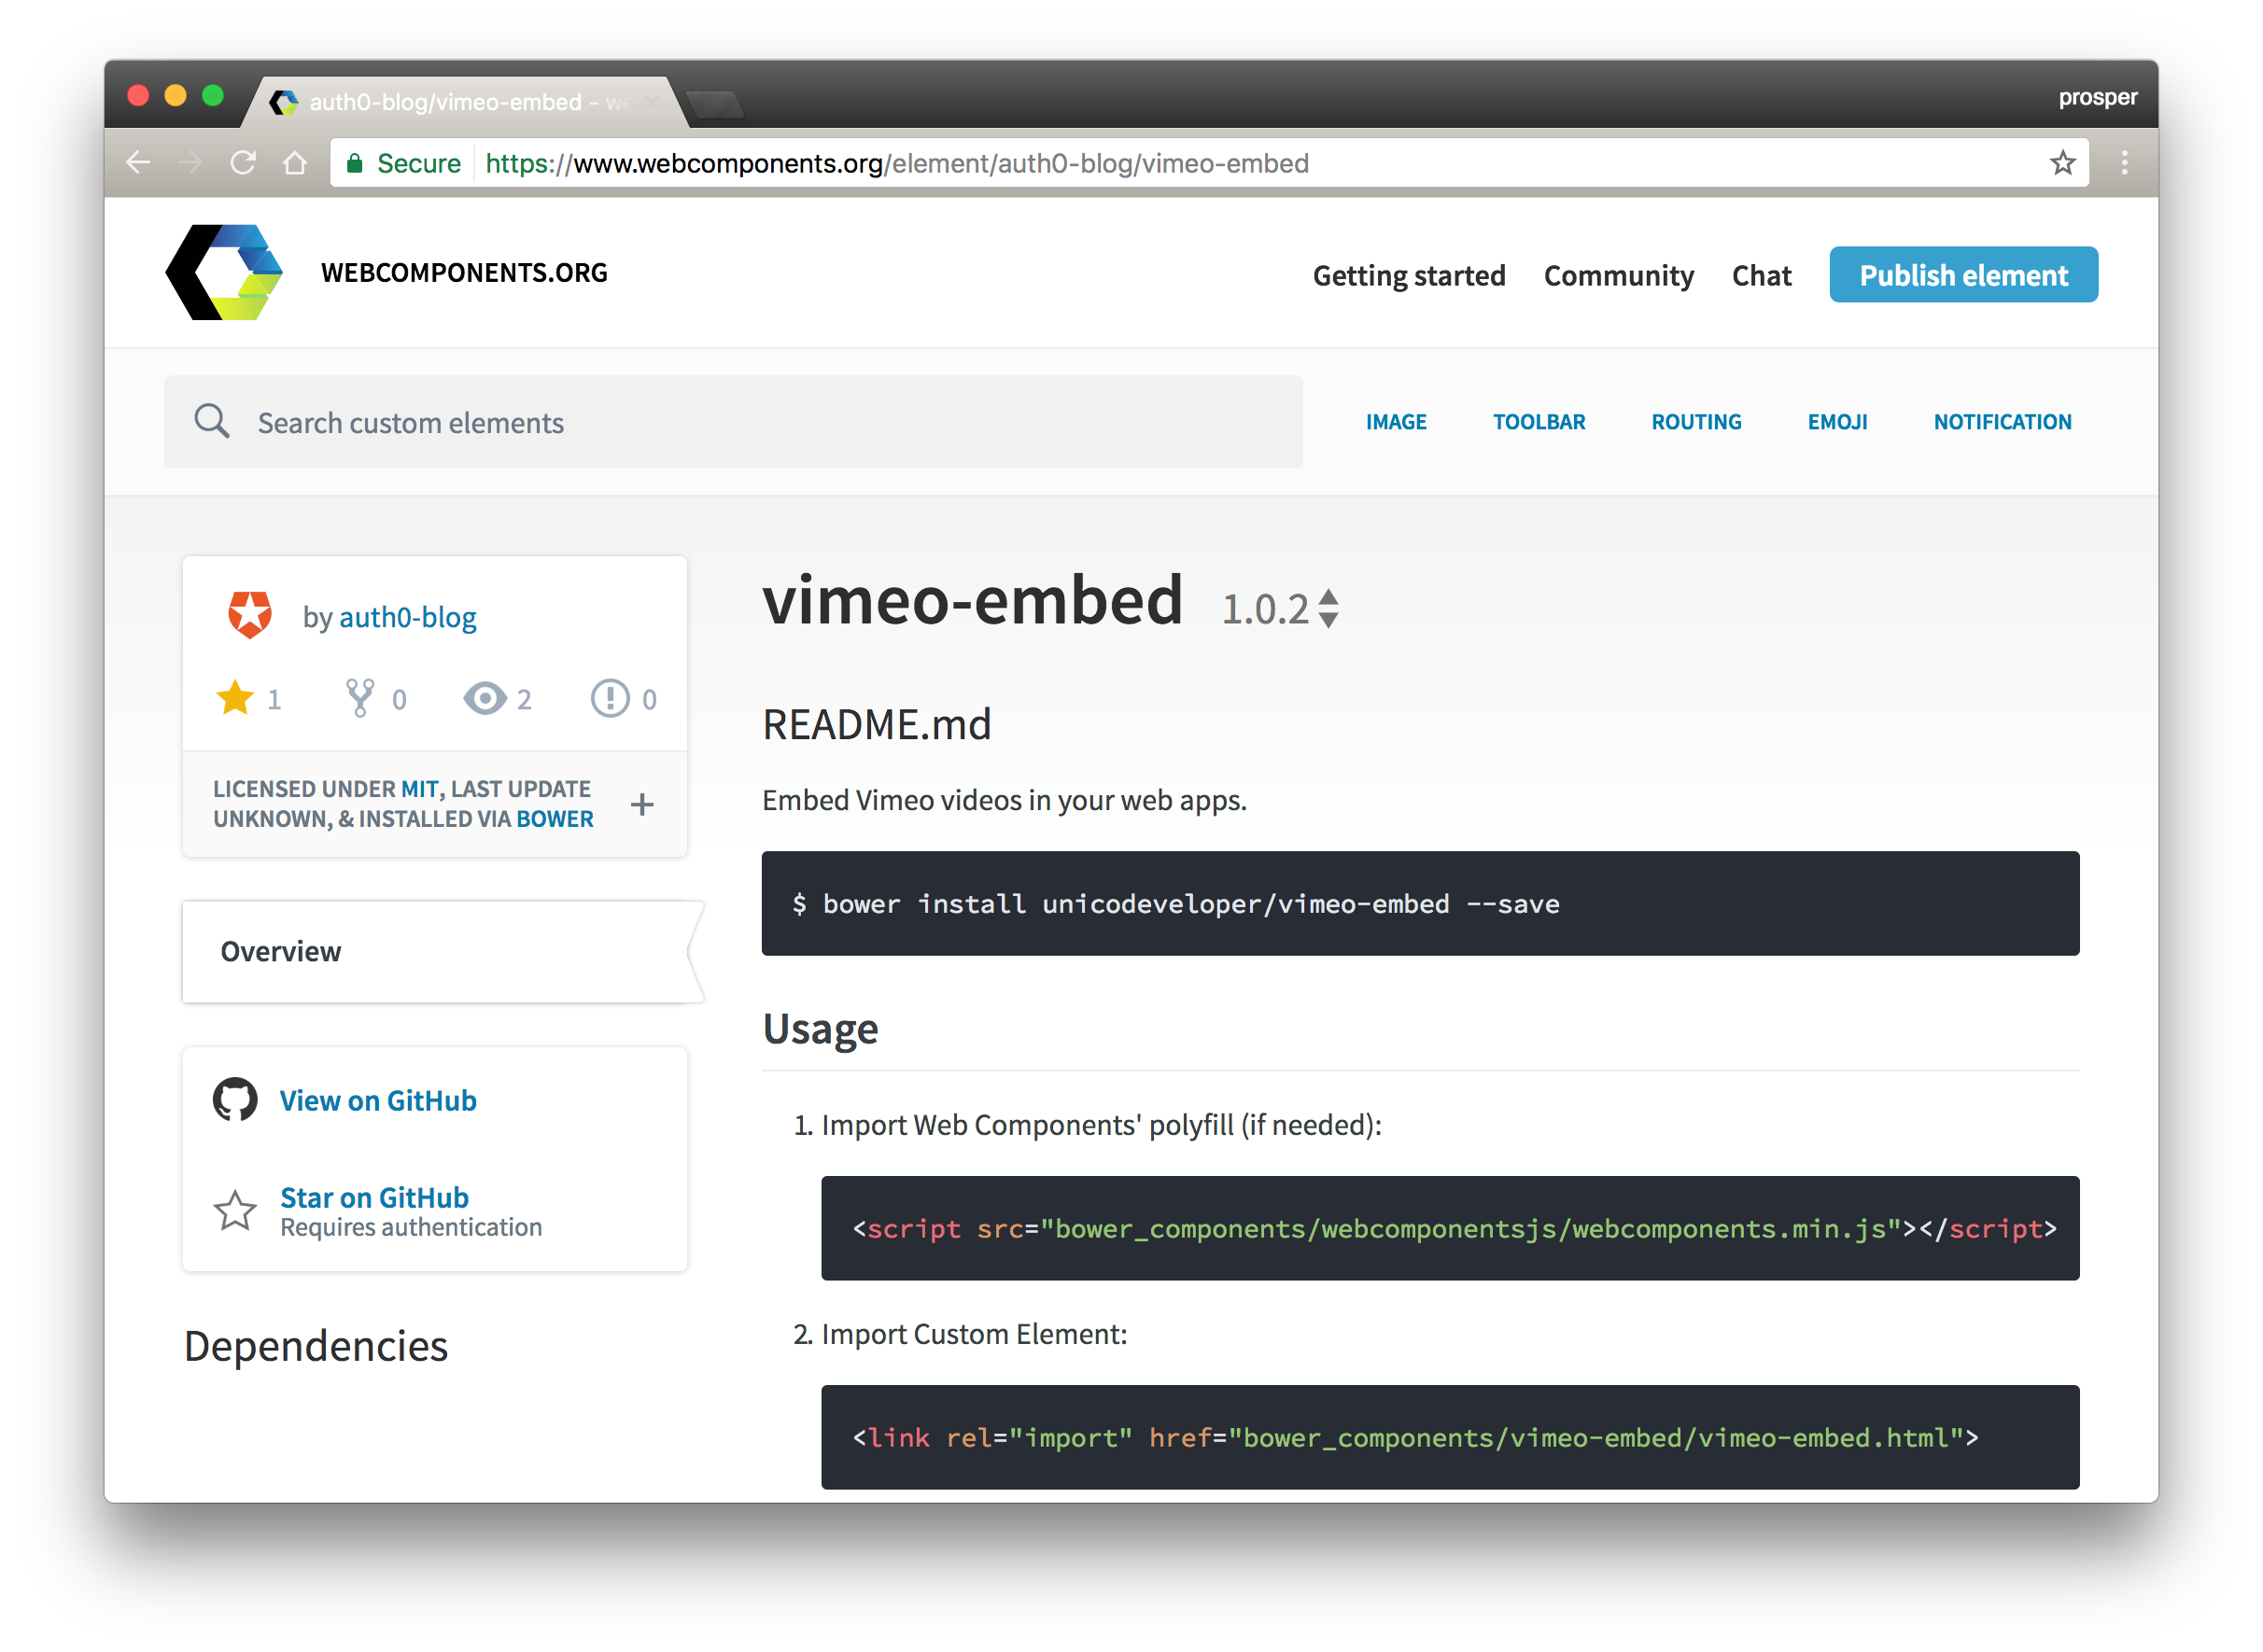Click the gold stars count icon

(235, 698)
